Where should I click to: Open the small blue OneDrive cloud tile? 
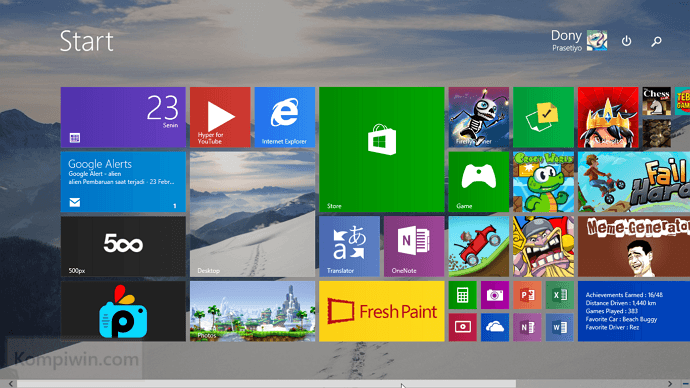point(495,327)
